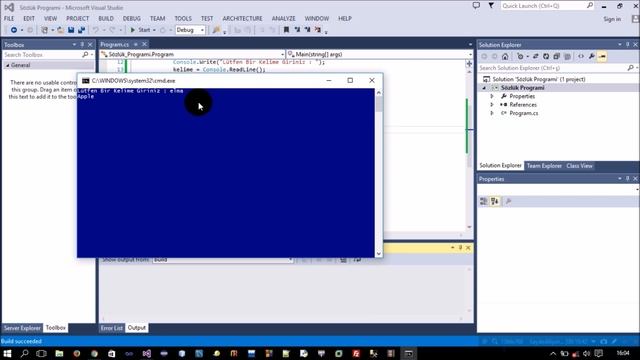Screen dimensions: 640x360
Task: Toggle auto-hide pin of Solution Explorer
Action: click(628, 44)
